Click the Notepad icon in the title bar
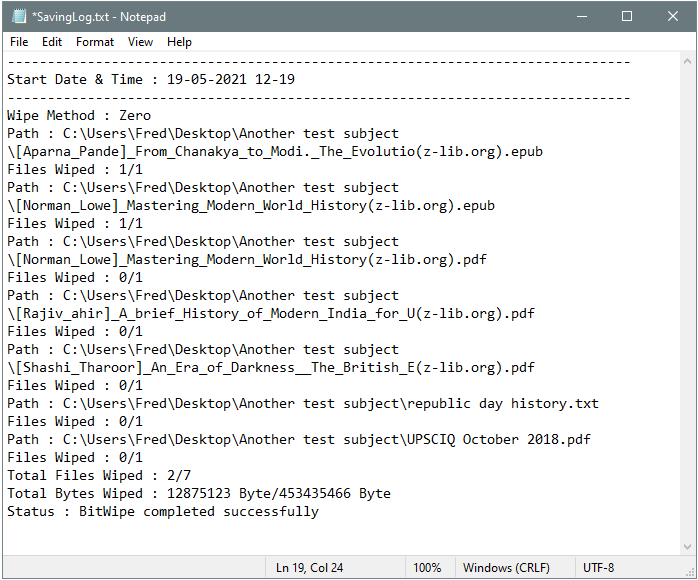The width and height of the screenshot is (698, 580). point(17,17)
